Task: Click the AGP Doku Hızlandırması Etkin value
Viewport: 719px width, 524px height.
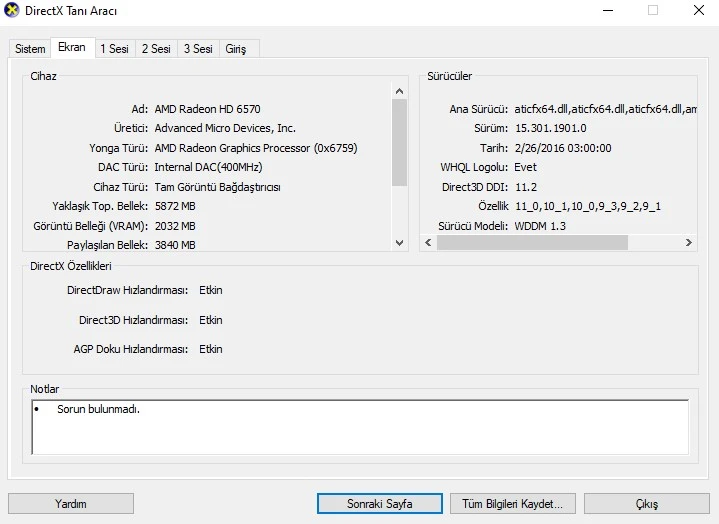Action: point(211,349)
